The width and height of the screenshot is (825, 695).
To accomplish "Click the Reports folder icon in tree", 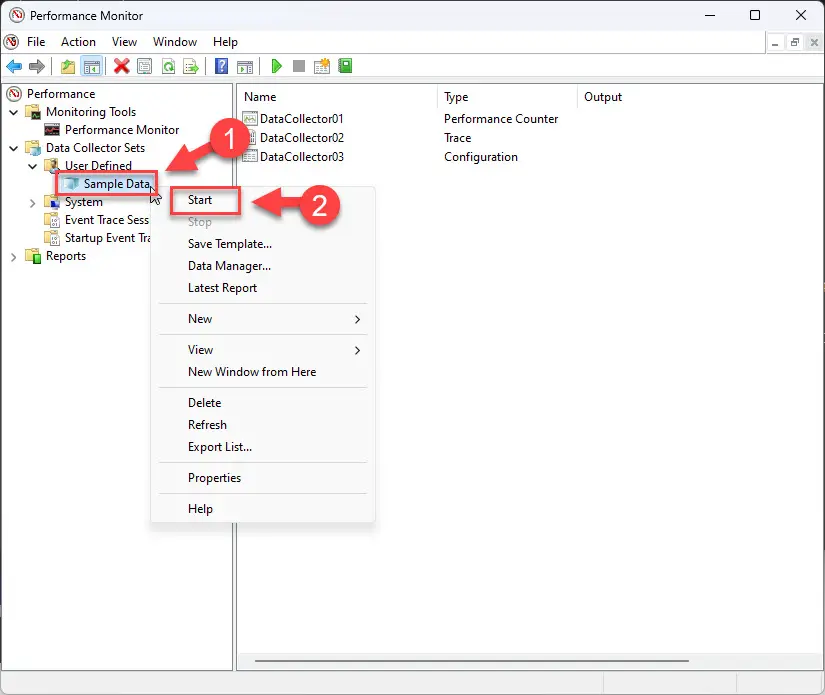I will point(34,256).
